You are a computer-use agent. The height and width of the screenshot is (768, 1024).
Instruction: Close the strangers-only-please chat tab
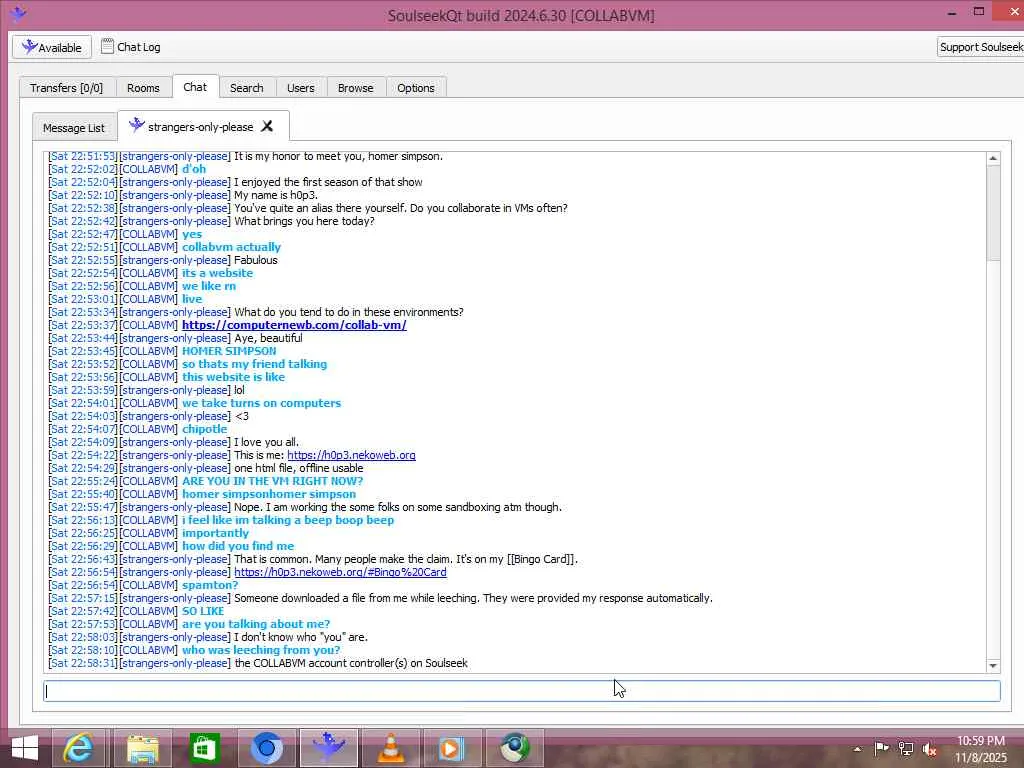tap(267, 126)
